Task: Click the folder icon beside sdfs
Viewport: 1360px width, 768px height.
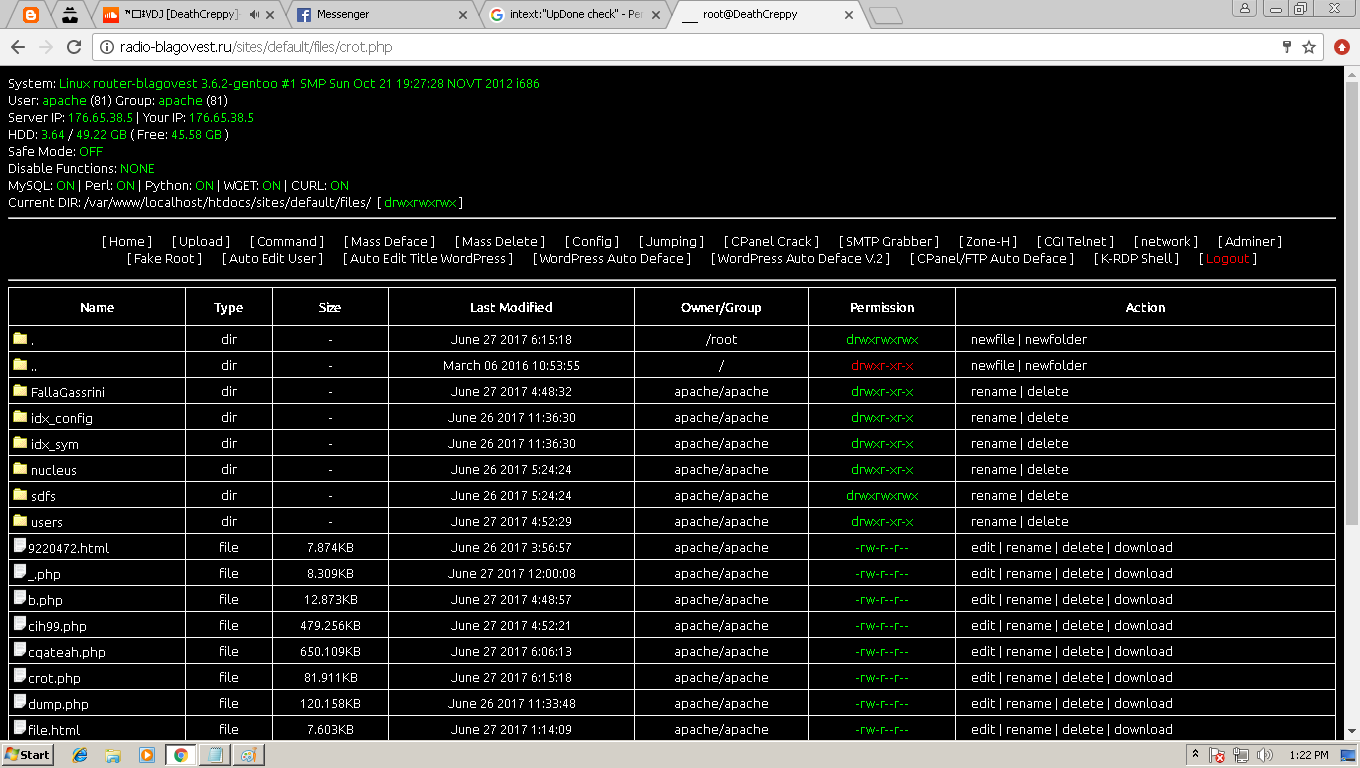Action: click(20, 495)
